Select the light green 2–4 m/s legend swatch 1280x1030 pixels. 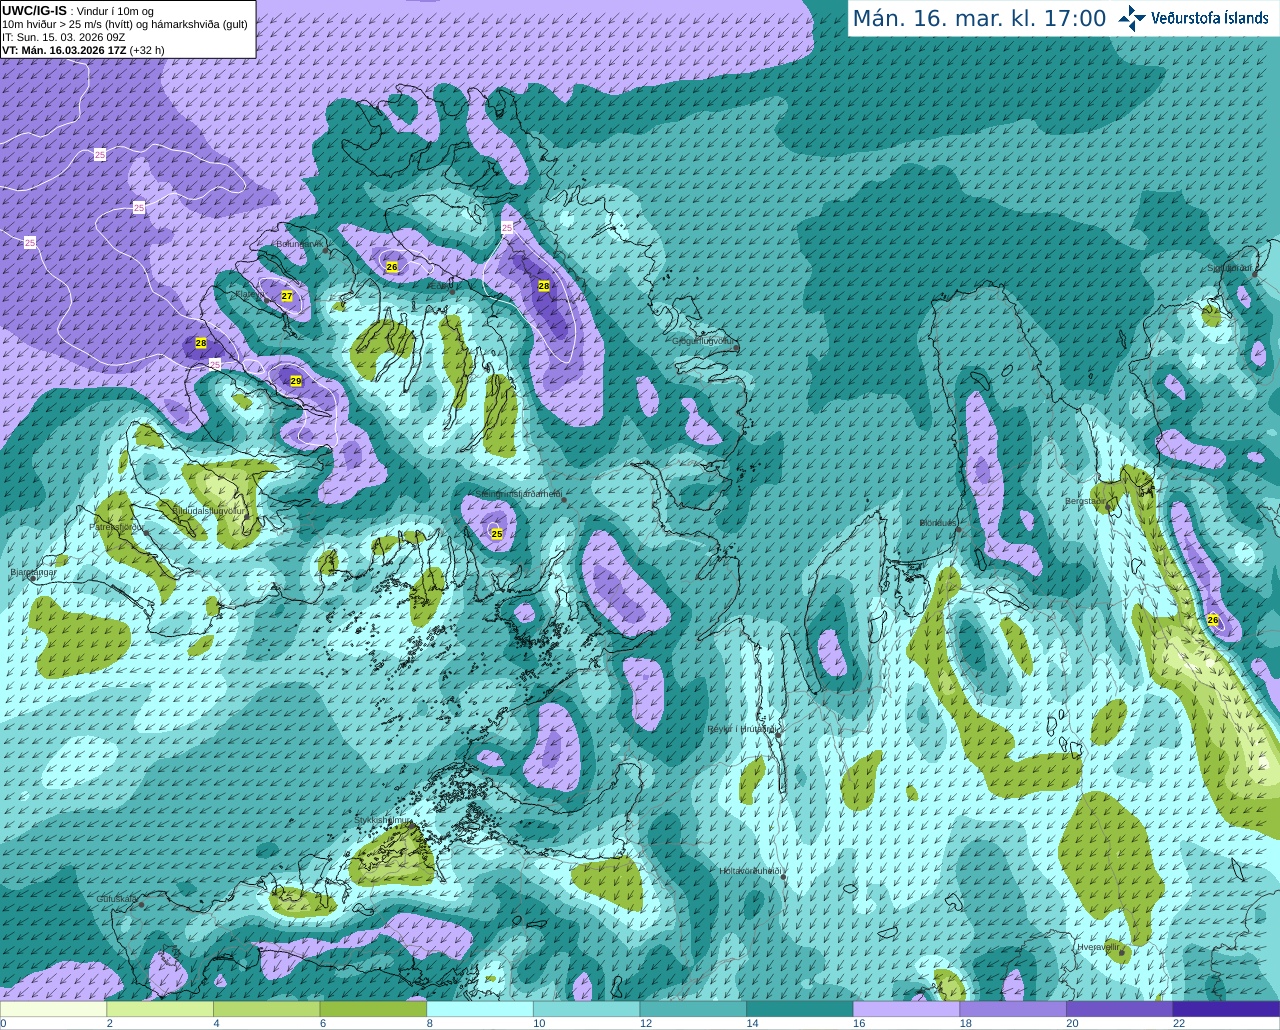159,1009
